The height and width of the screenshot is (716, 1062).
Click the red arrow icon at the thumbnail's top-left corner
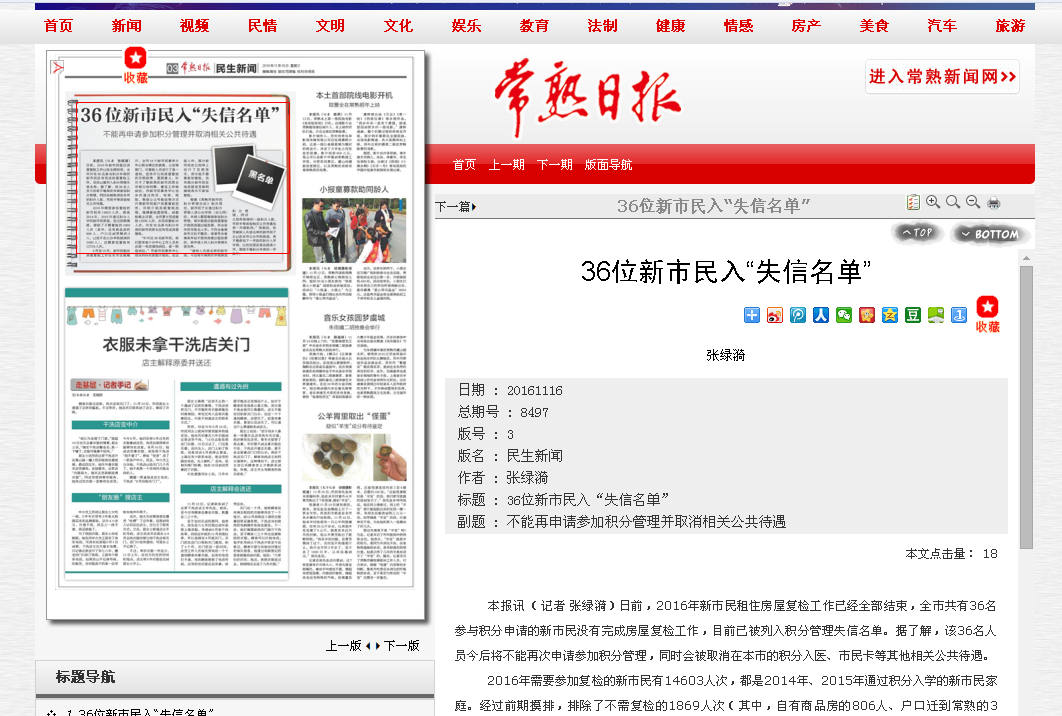(58, 67)
